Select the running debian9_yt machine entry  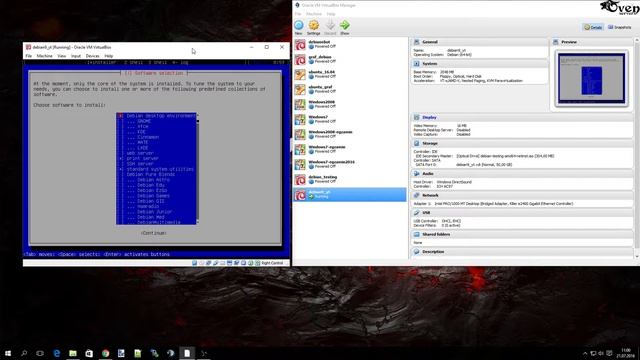pyautogui.click(x=350, y=195)
